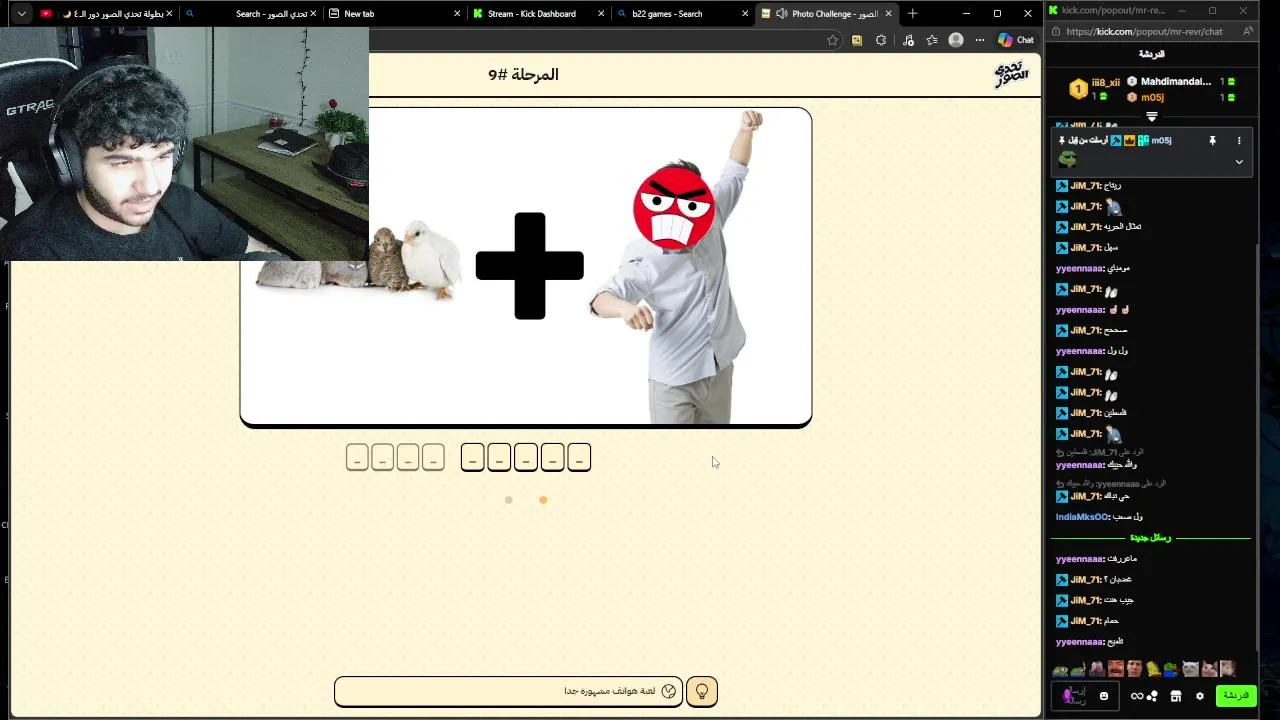Bookmark this page with the star icon

(x=832, y=40)
